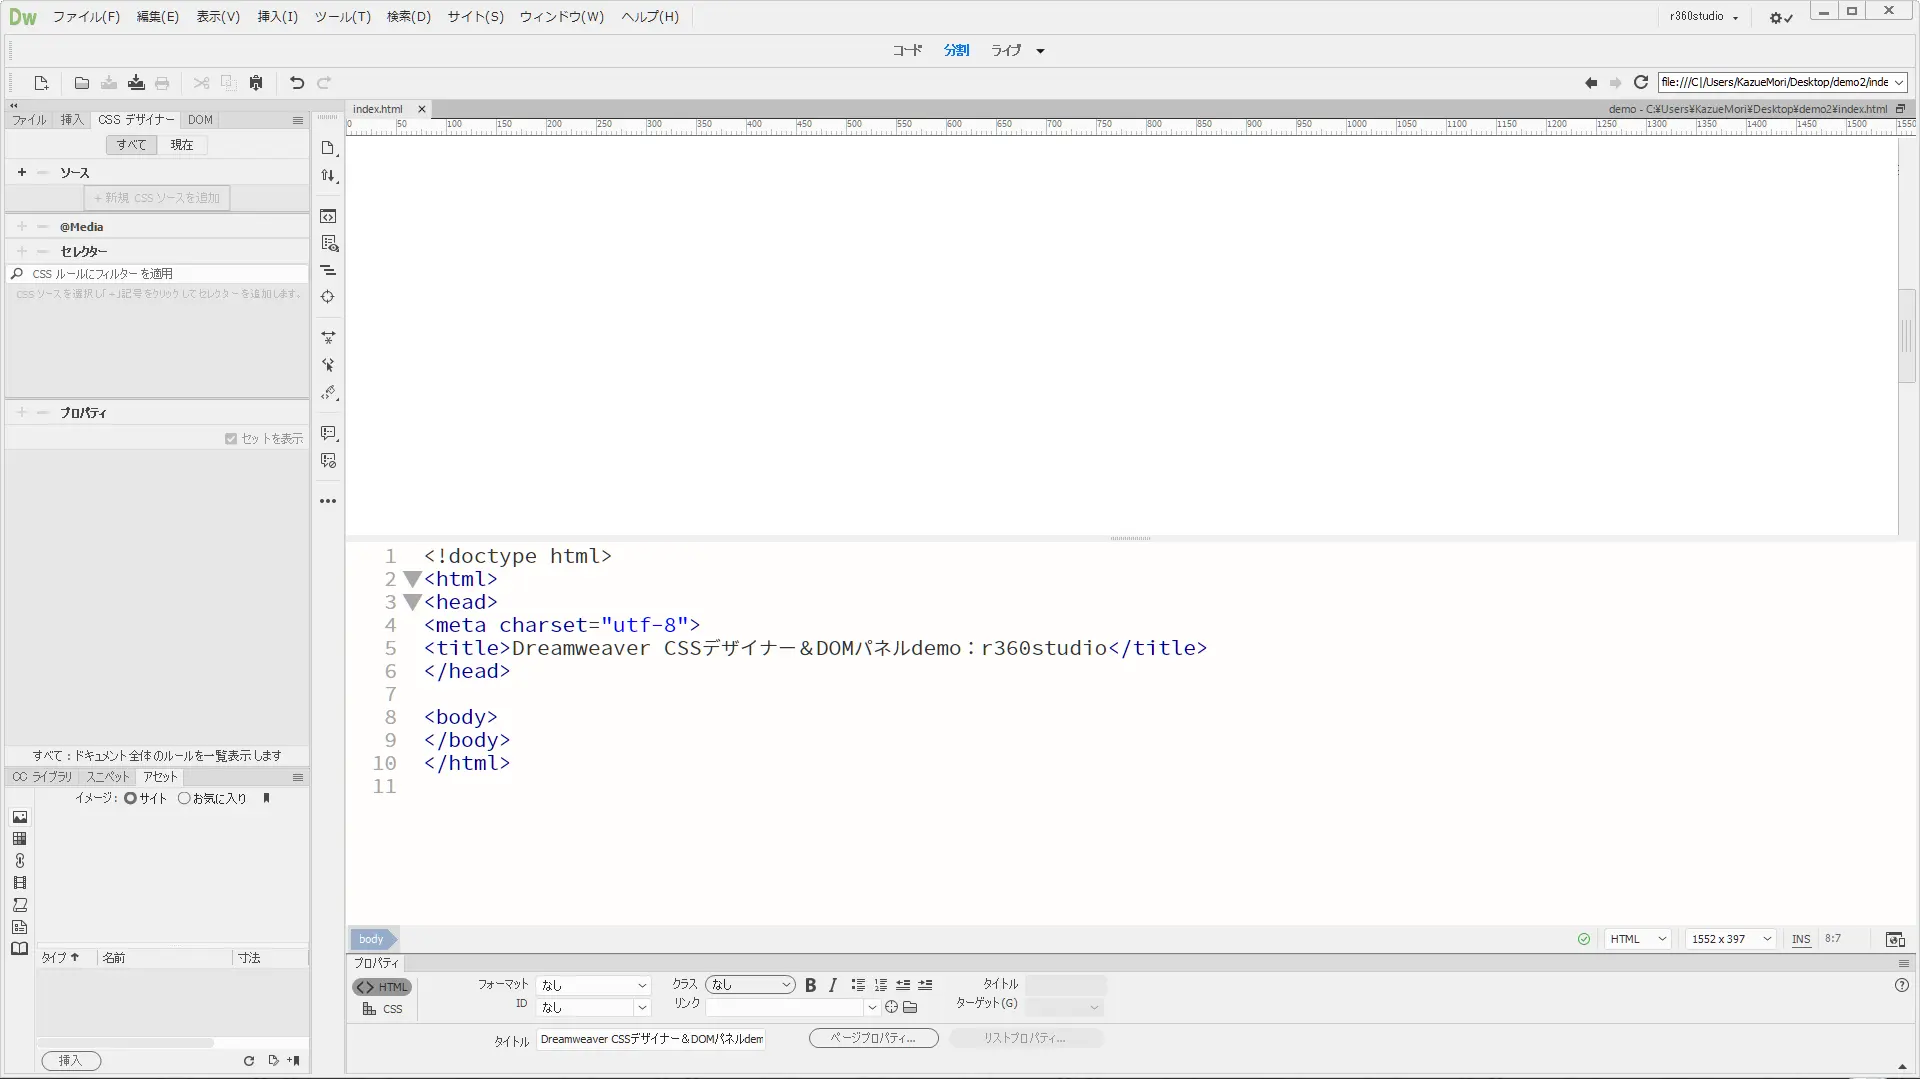
Task: Click the Italic formatting button
Action: click(832, 985)
